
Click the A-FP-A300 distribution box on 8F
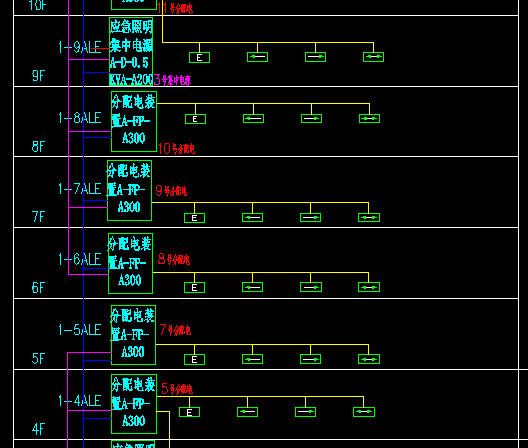[134, 121]
